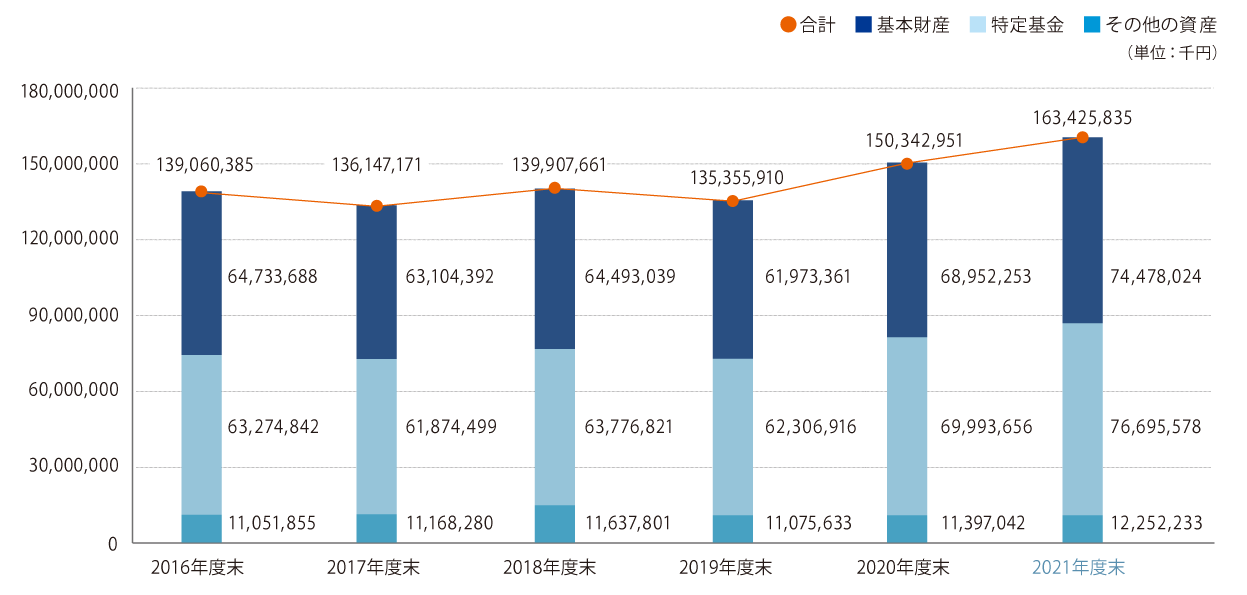
Task: Click the 2018年度末 orange total data point
Action: coord(555,188)
